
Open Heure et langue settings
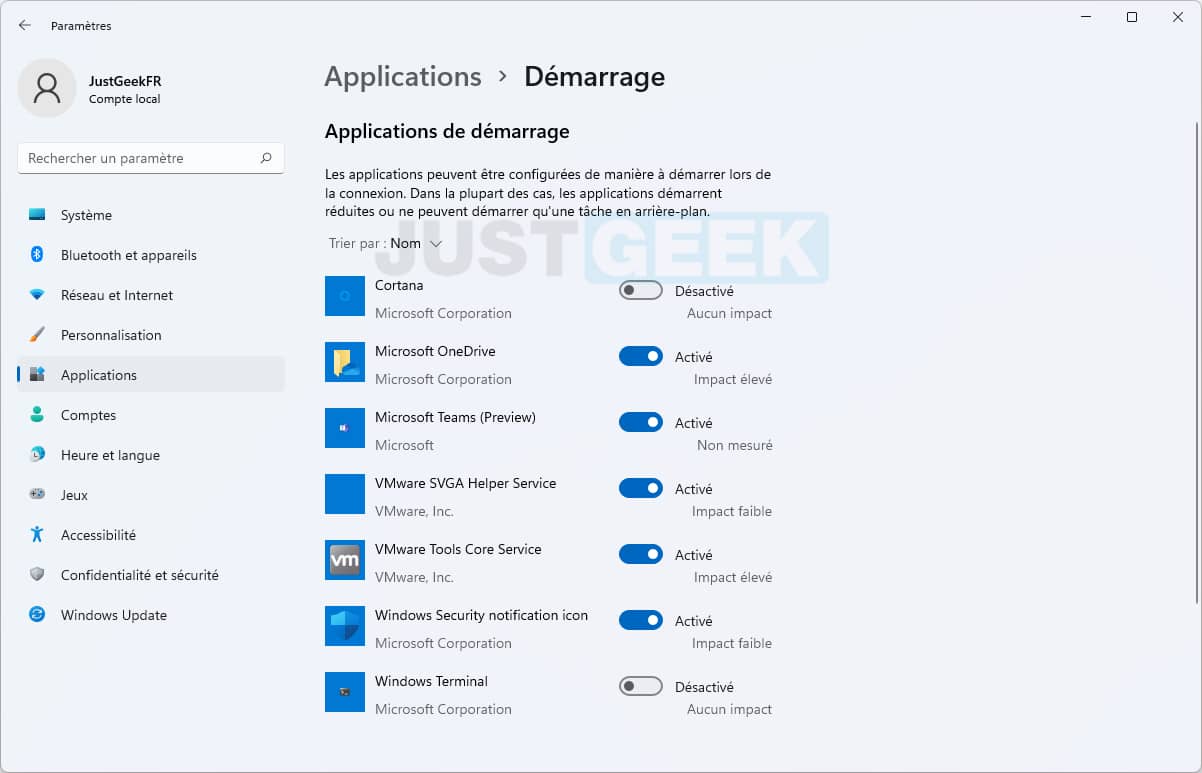tap(151, 455)
